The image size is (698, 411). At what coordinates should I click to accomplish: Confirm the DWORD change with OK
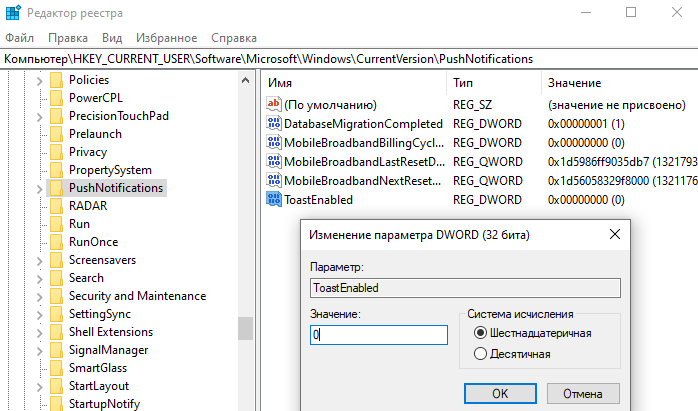pyautogui.click(x=500, y=394)
